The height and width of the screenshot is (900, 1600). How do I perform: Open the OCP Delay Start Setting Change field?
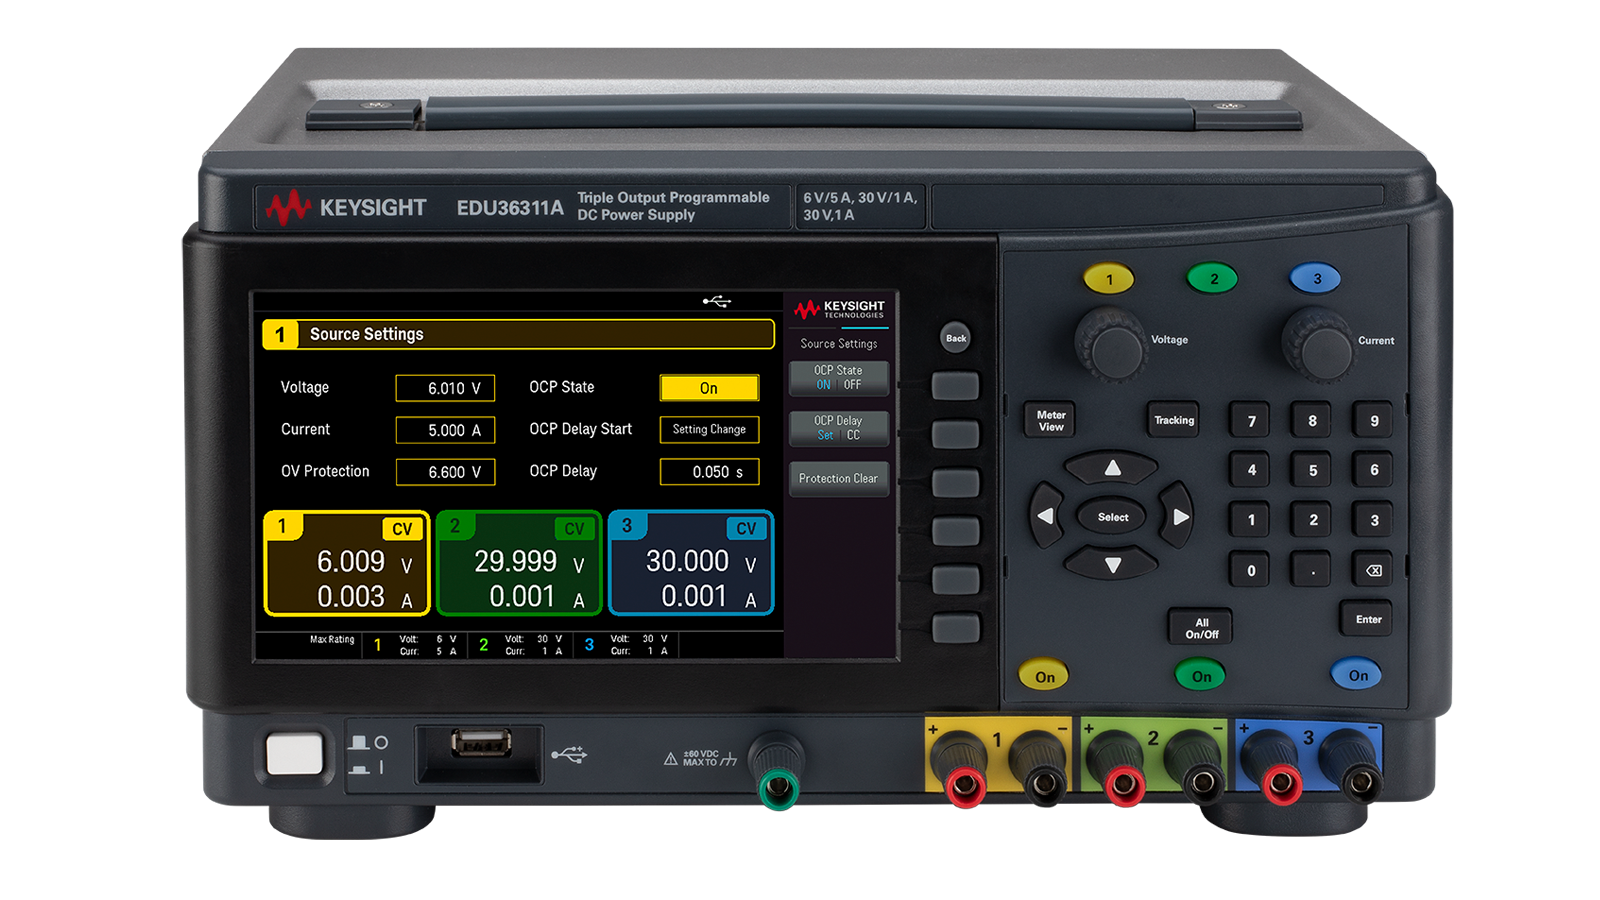click(x=709, y=430)
